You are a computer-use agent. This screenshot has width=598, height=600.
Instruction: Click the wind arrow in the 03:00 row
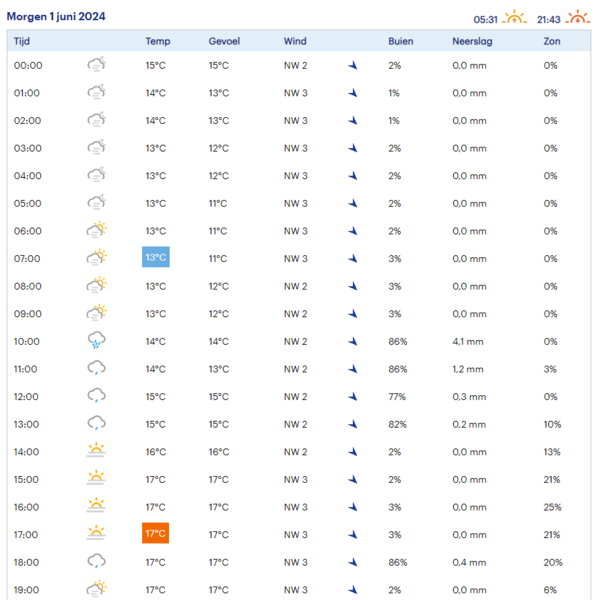(353, 148)
